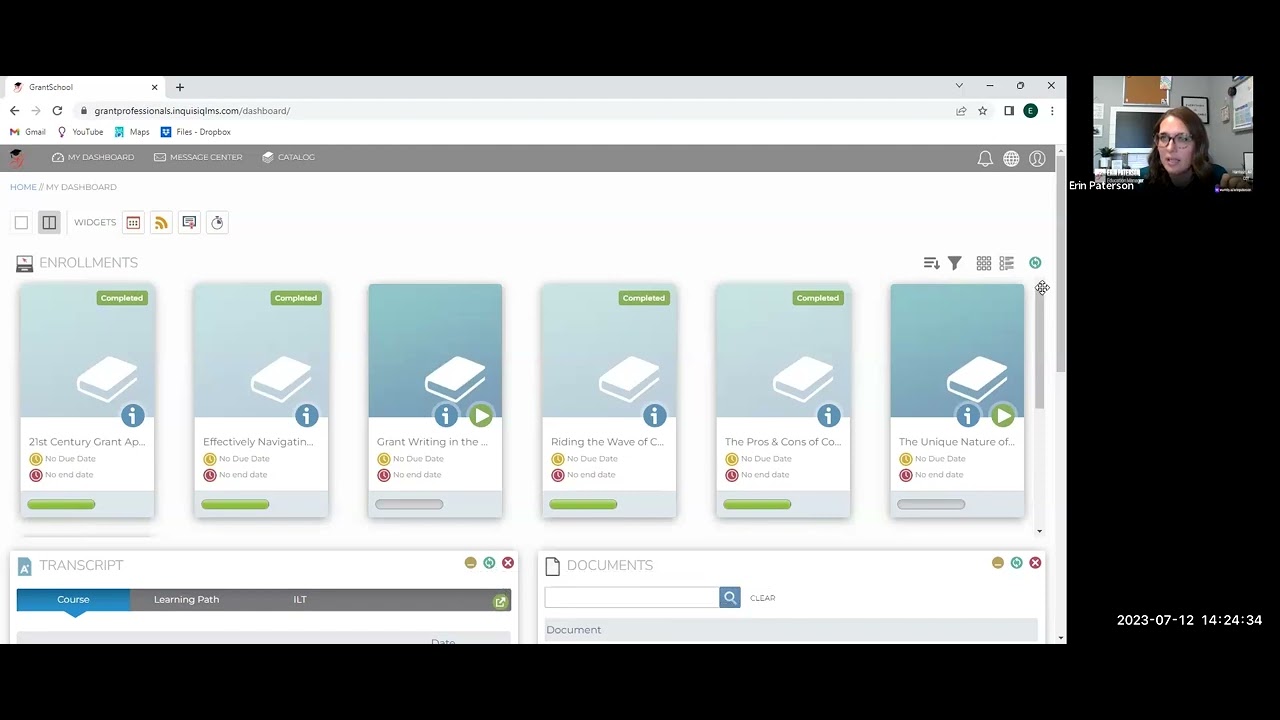
Task: Open the GrantSchool logo home icon
Action: tap(16, 158)
